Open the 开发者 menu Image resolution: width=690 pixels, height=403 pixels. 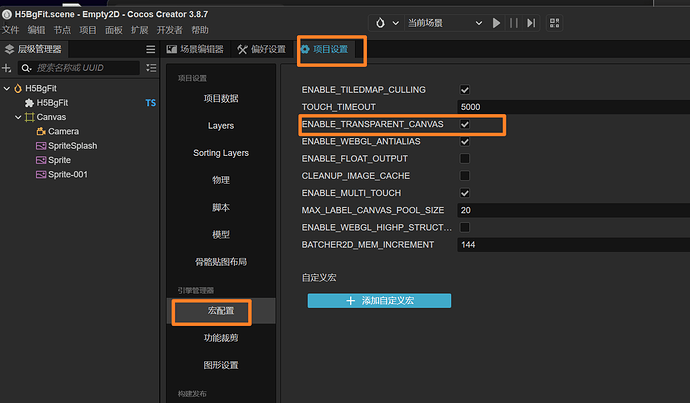169,30
